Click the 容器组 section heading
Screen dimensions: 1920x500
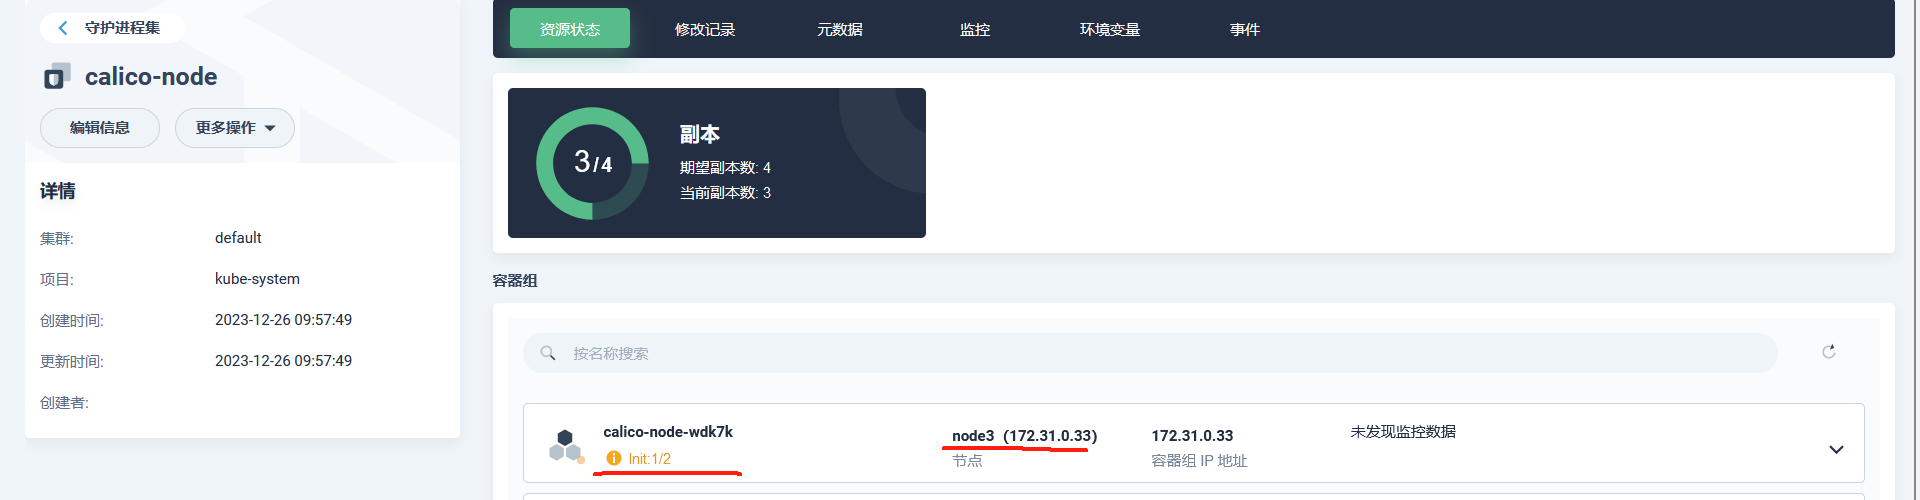(515, 281)
